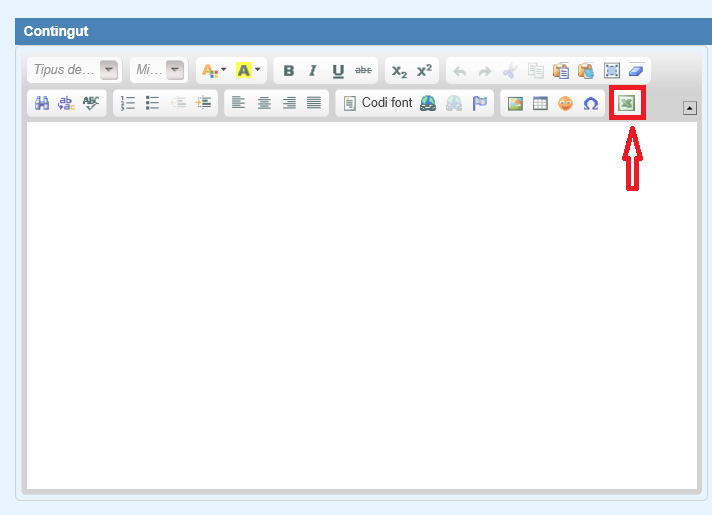Toggle bold formatting
The width and height of the screenshot is (712, 515).
[289, 71]
